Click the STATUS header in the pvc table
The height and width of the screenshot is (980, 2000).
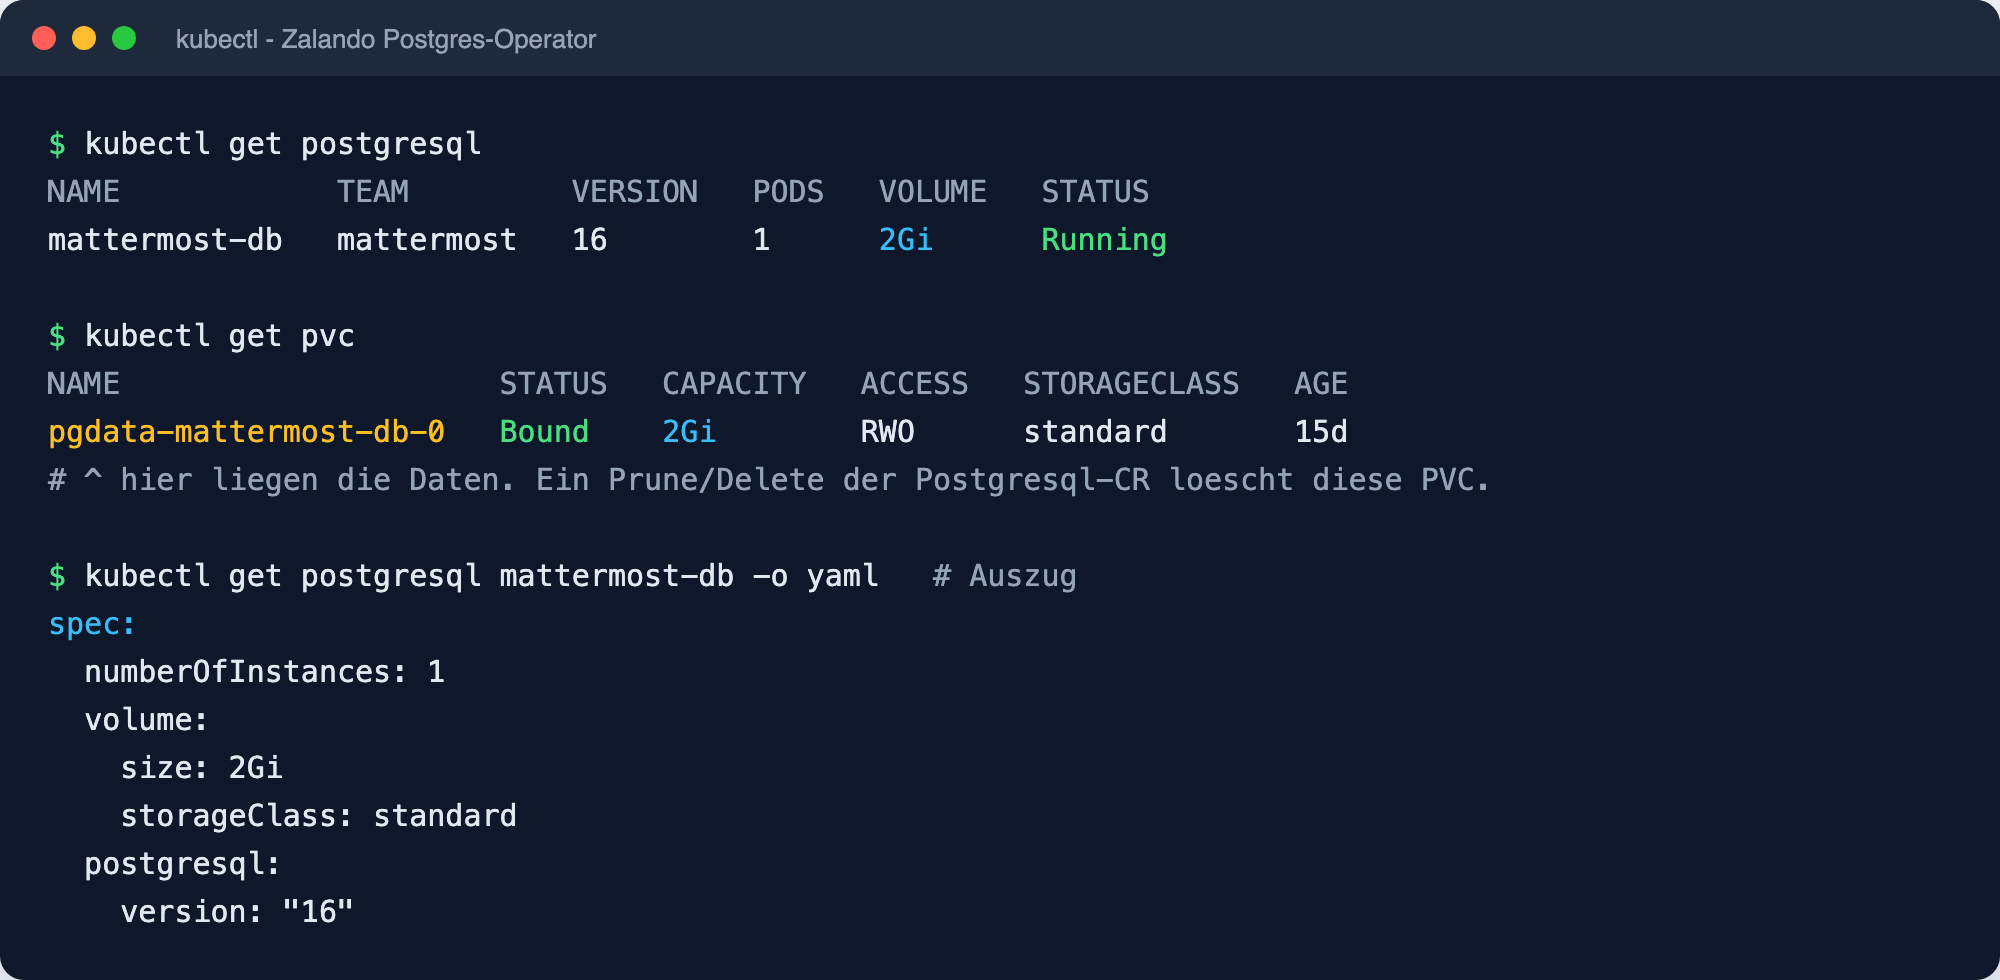[x=553, y=384]
